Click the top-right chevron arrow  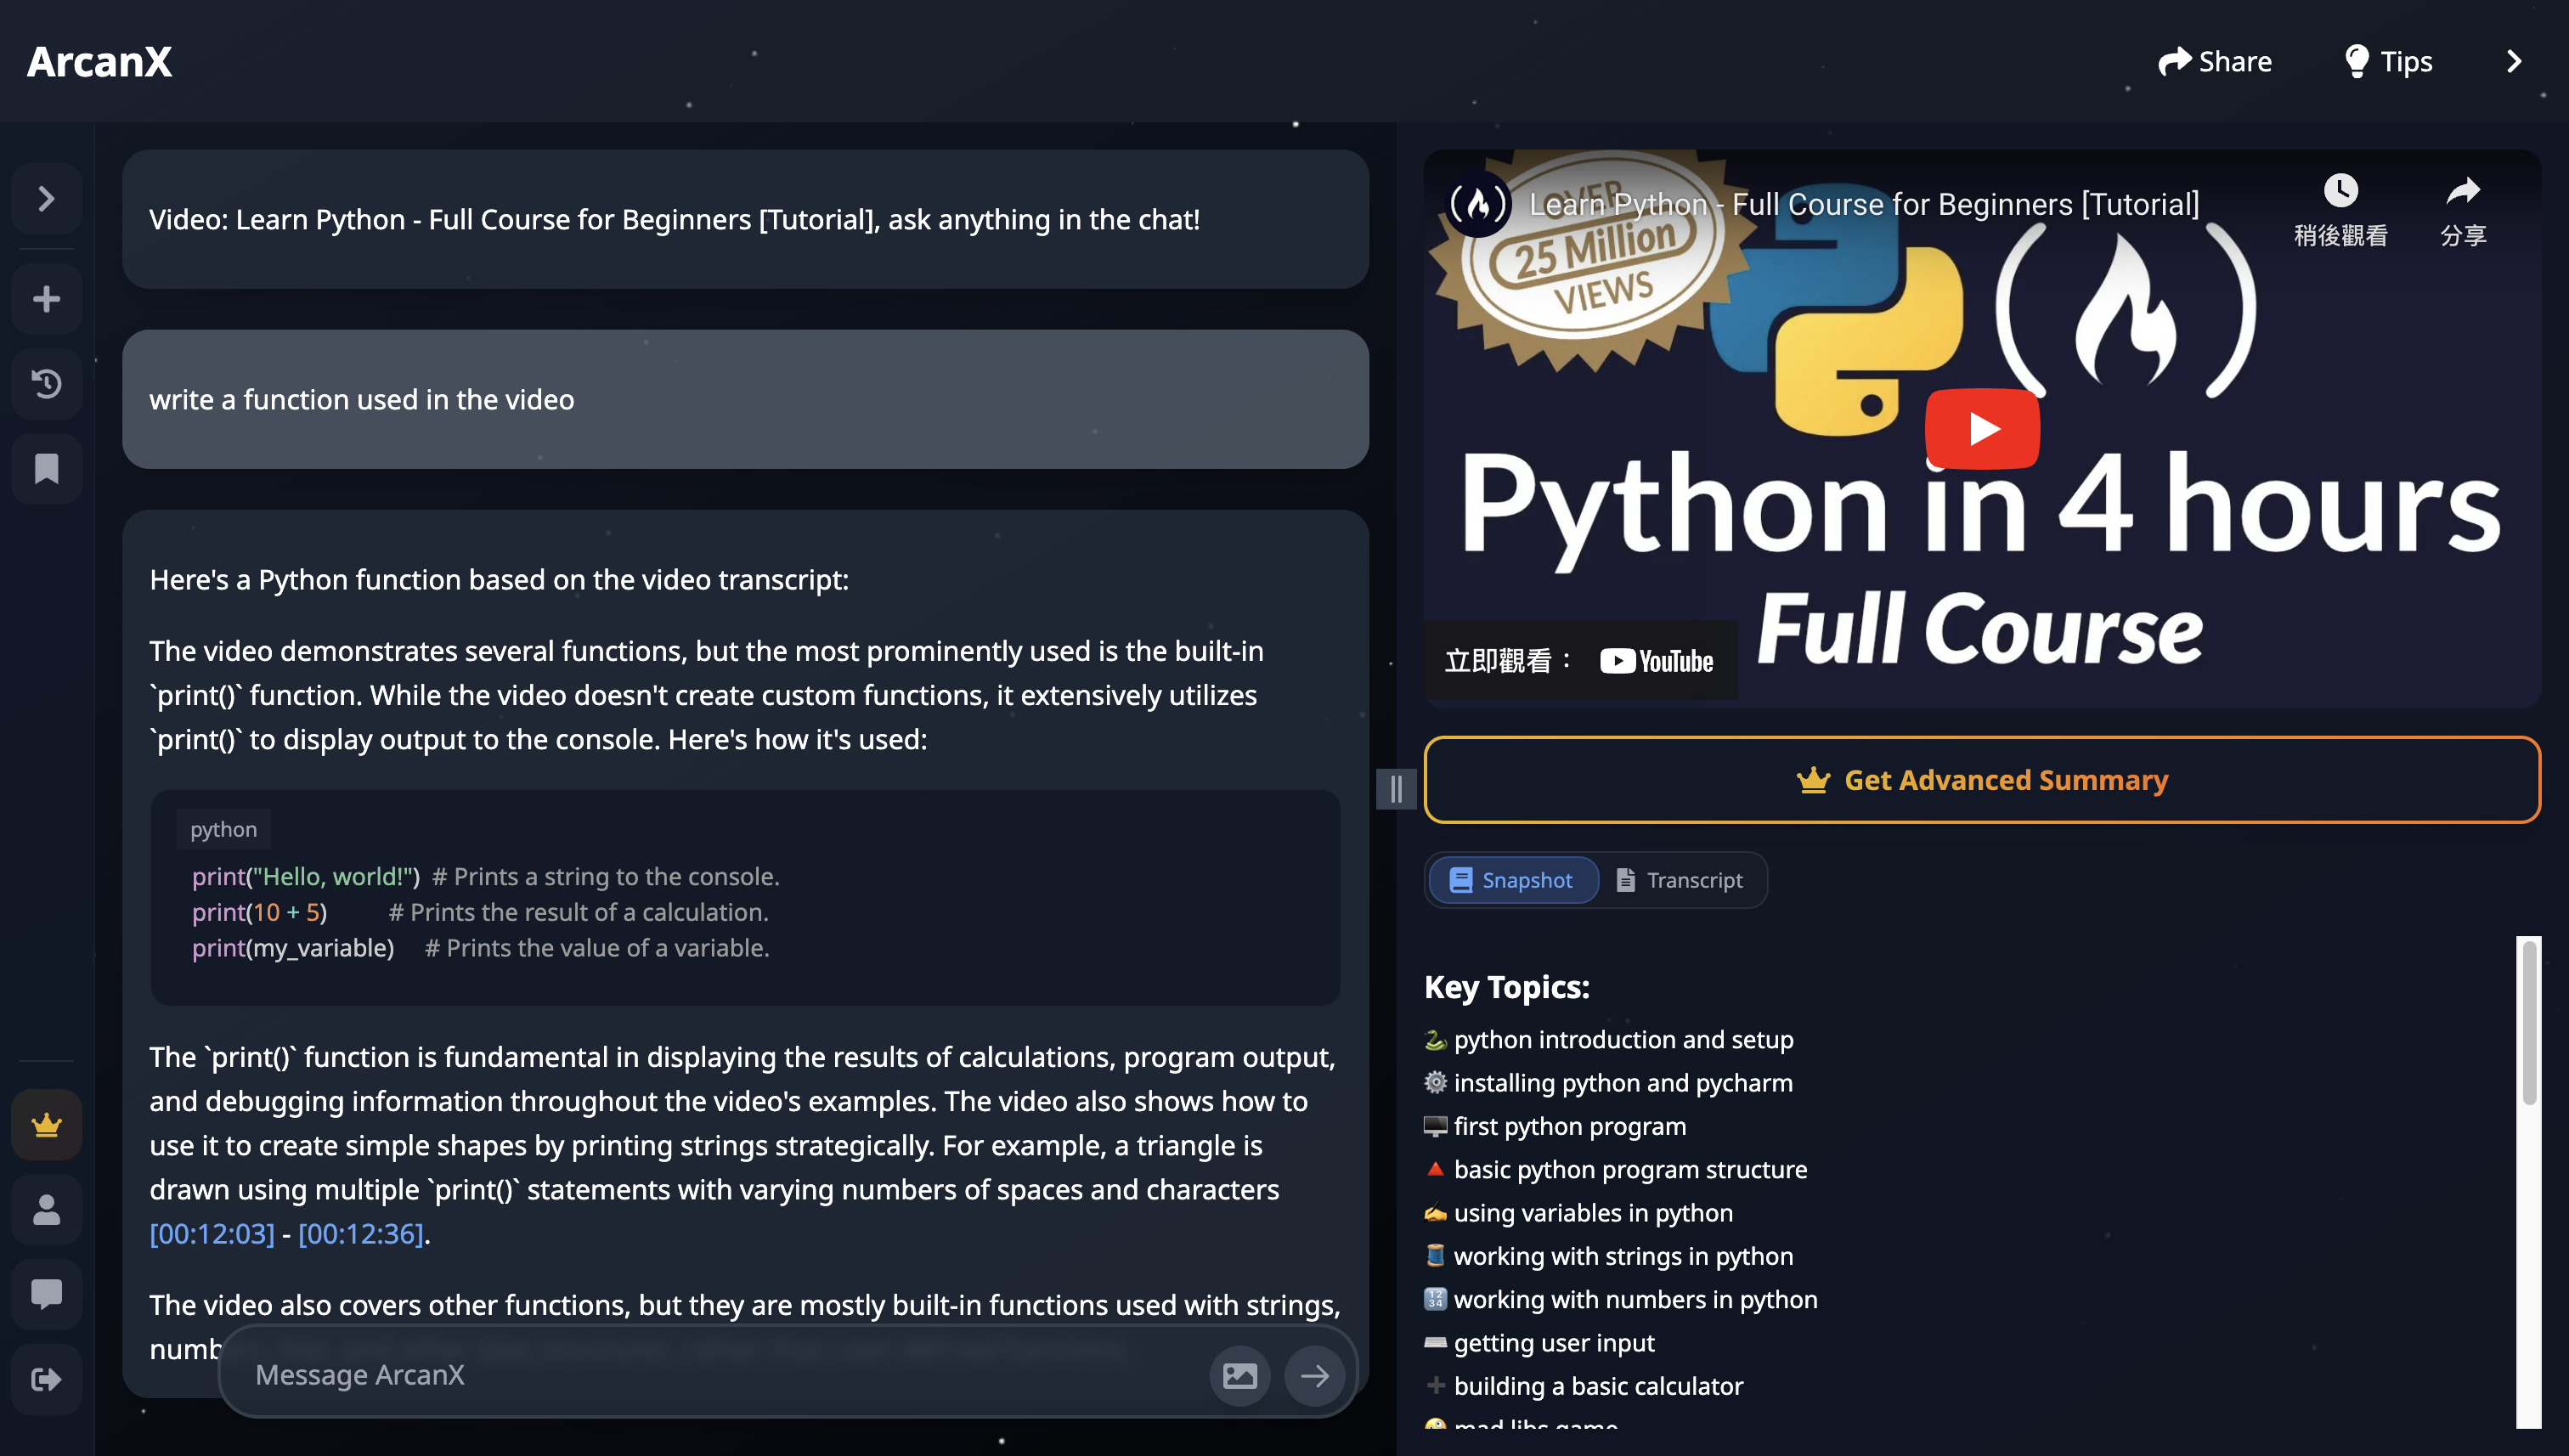pyautogui.click(x=2513, y=62)
